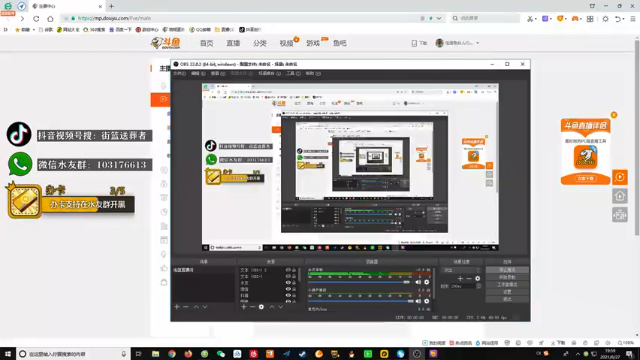Go to the 直播 tab in Douyu navigation
The width and height of the screenshot is (640, 360).
[x=233, y=43]
